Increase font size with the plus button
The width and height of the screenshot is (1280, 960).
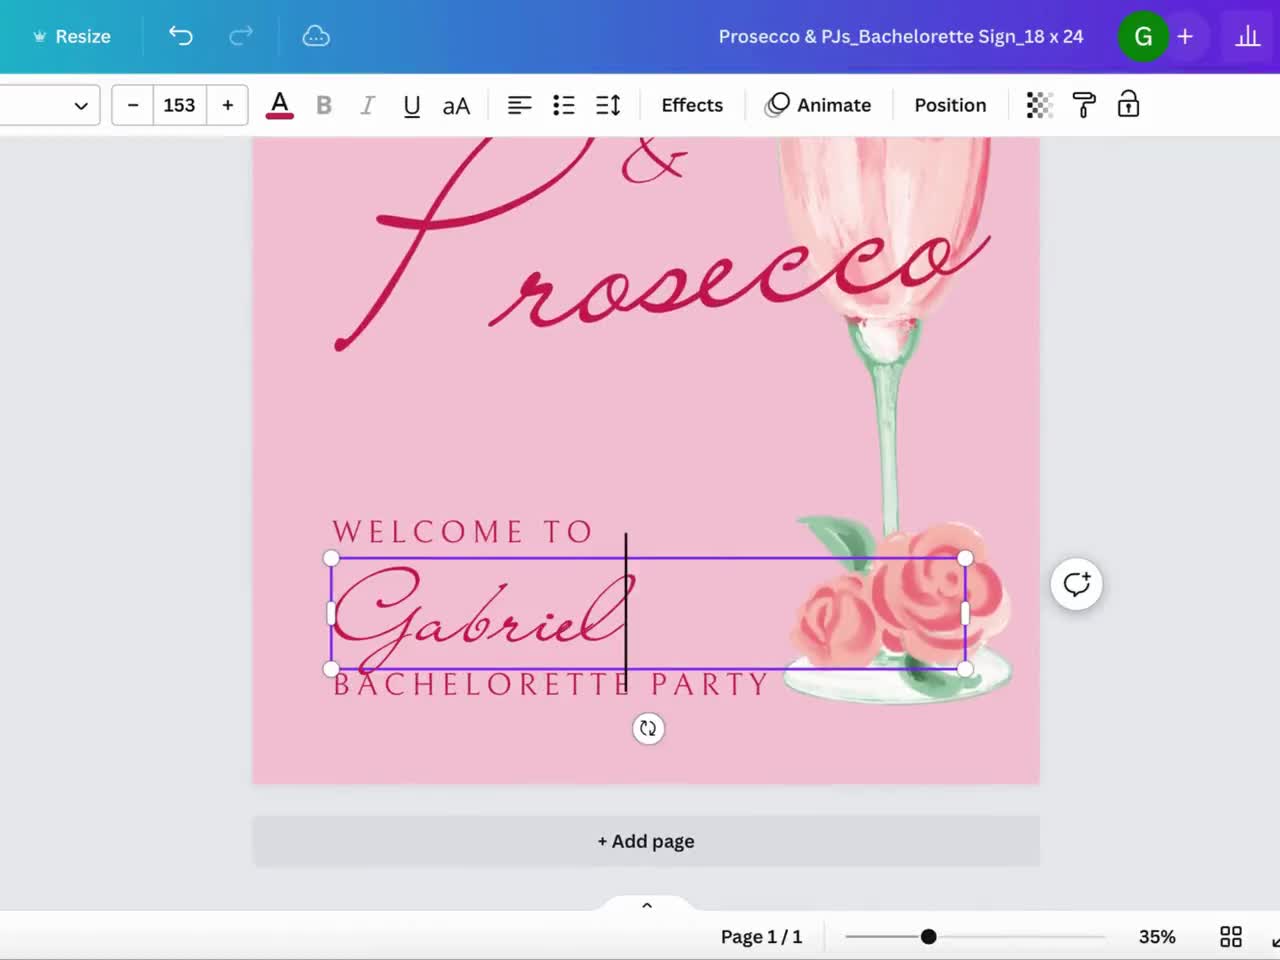[x=228, y=105]
